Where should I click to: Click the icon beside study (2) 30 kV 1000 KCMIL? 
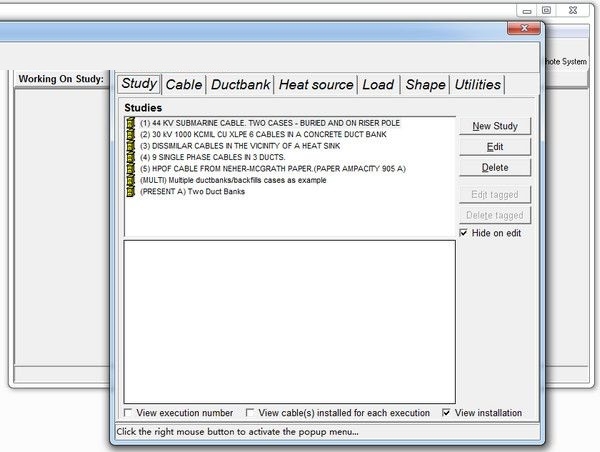click(x=130, y=134)
